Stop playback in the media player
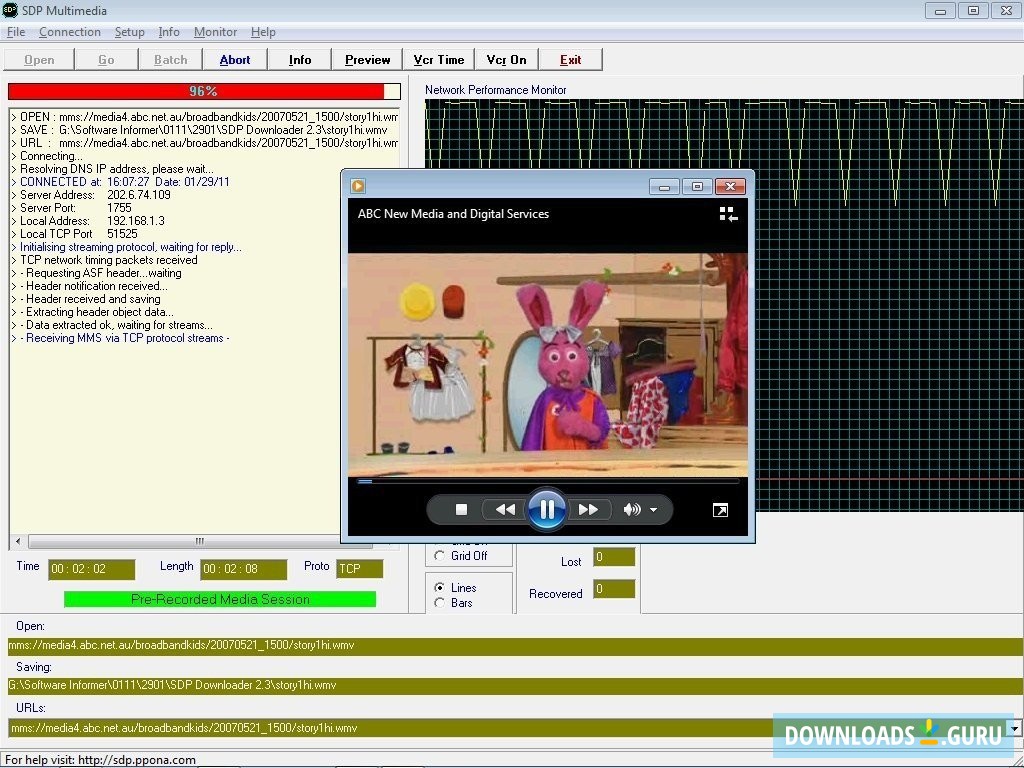The image size is (1024, 768). (461, 510)
